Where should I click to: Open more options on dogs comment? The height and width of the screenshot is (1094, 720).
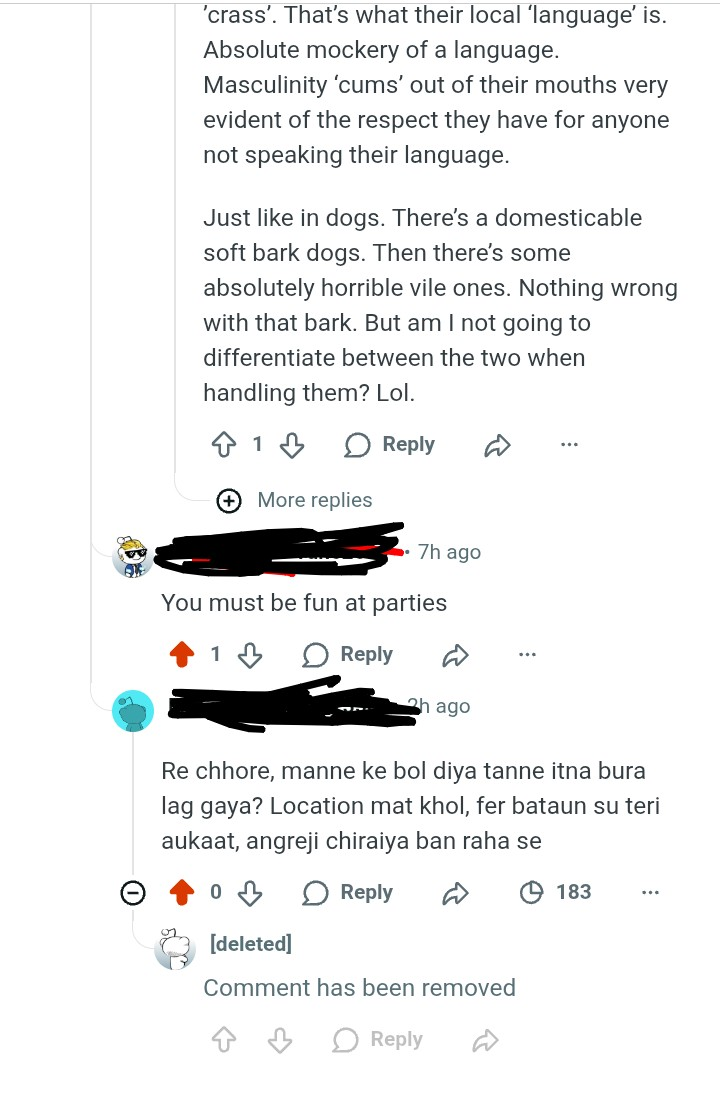569,445
